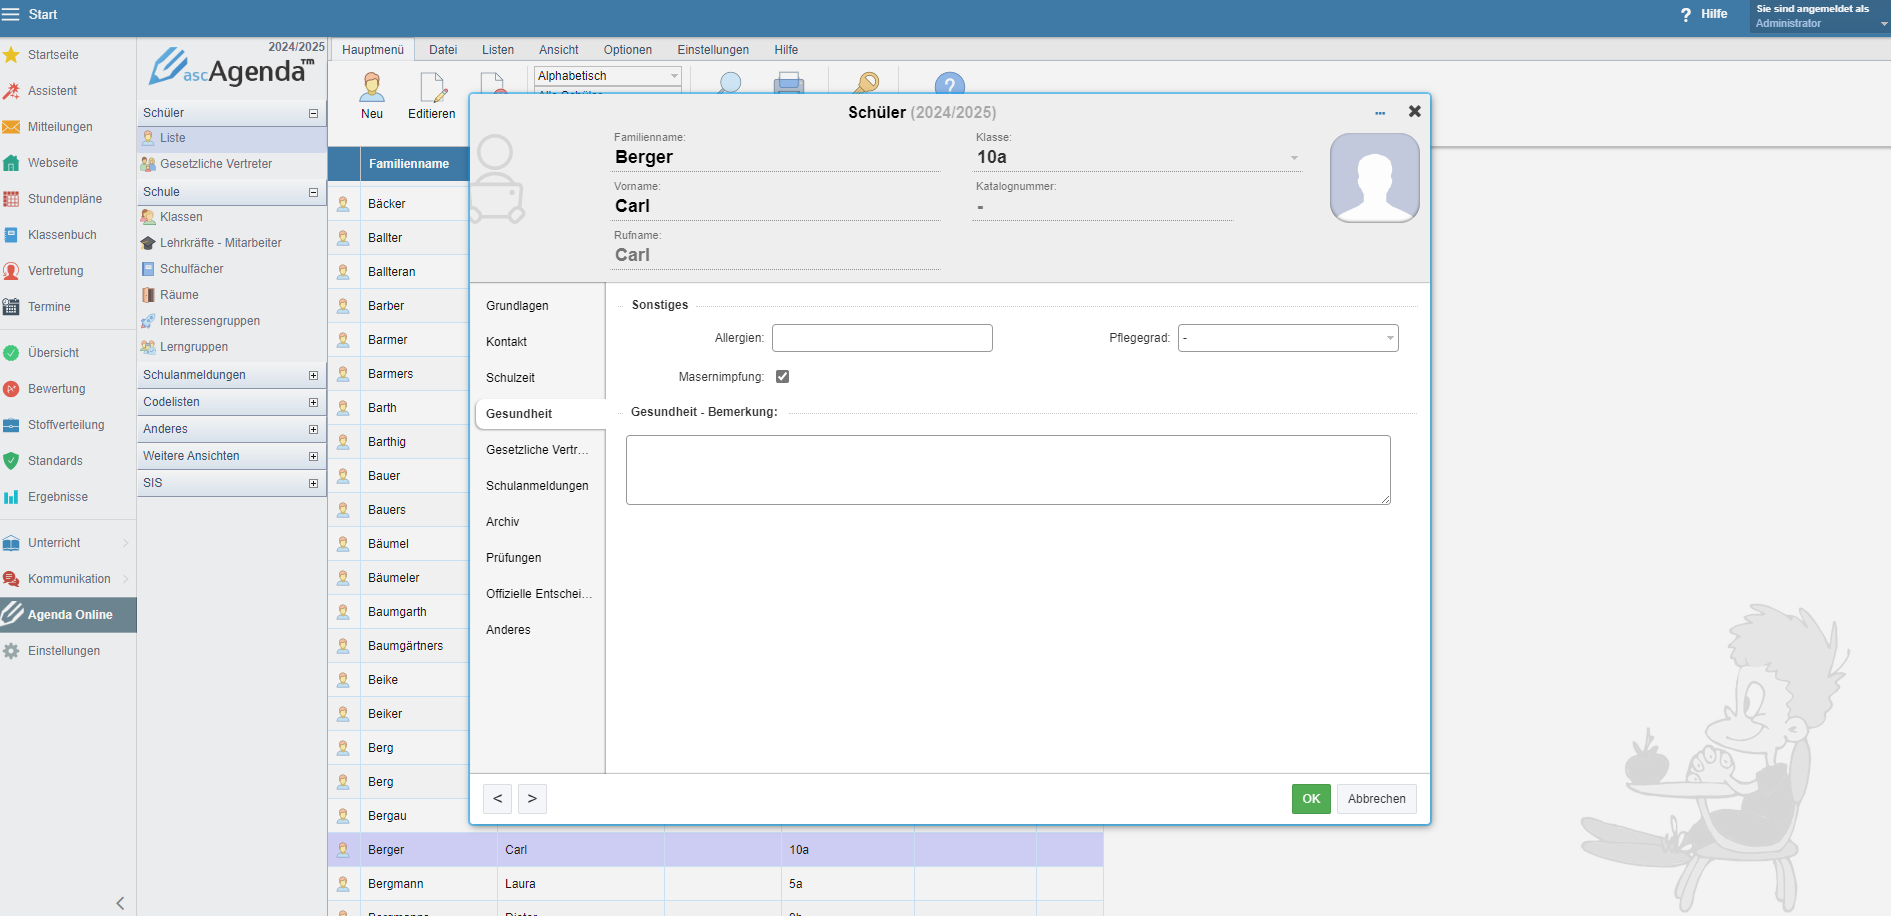Click the student profile photo placeholder
This screenshot has width=1891, height=916.
pyautogui.click(x=1374, y=178)
